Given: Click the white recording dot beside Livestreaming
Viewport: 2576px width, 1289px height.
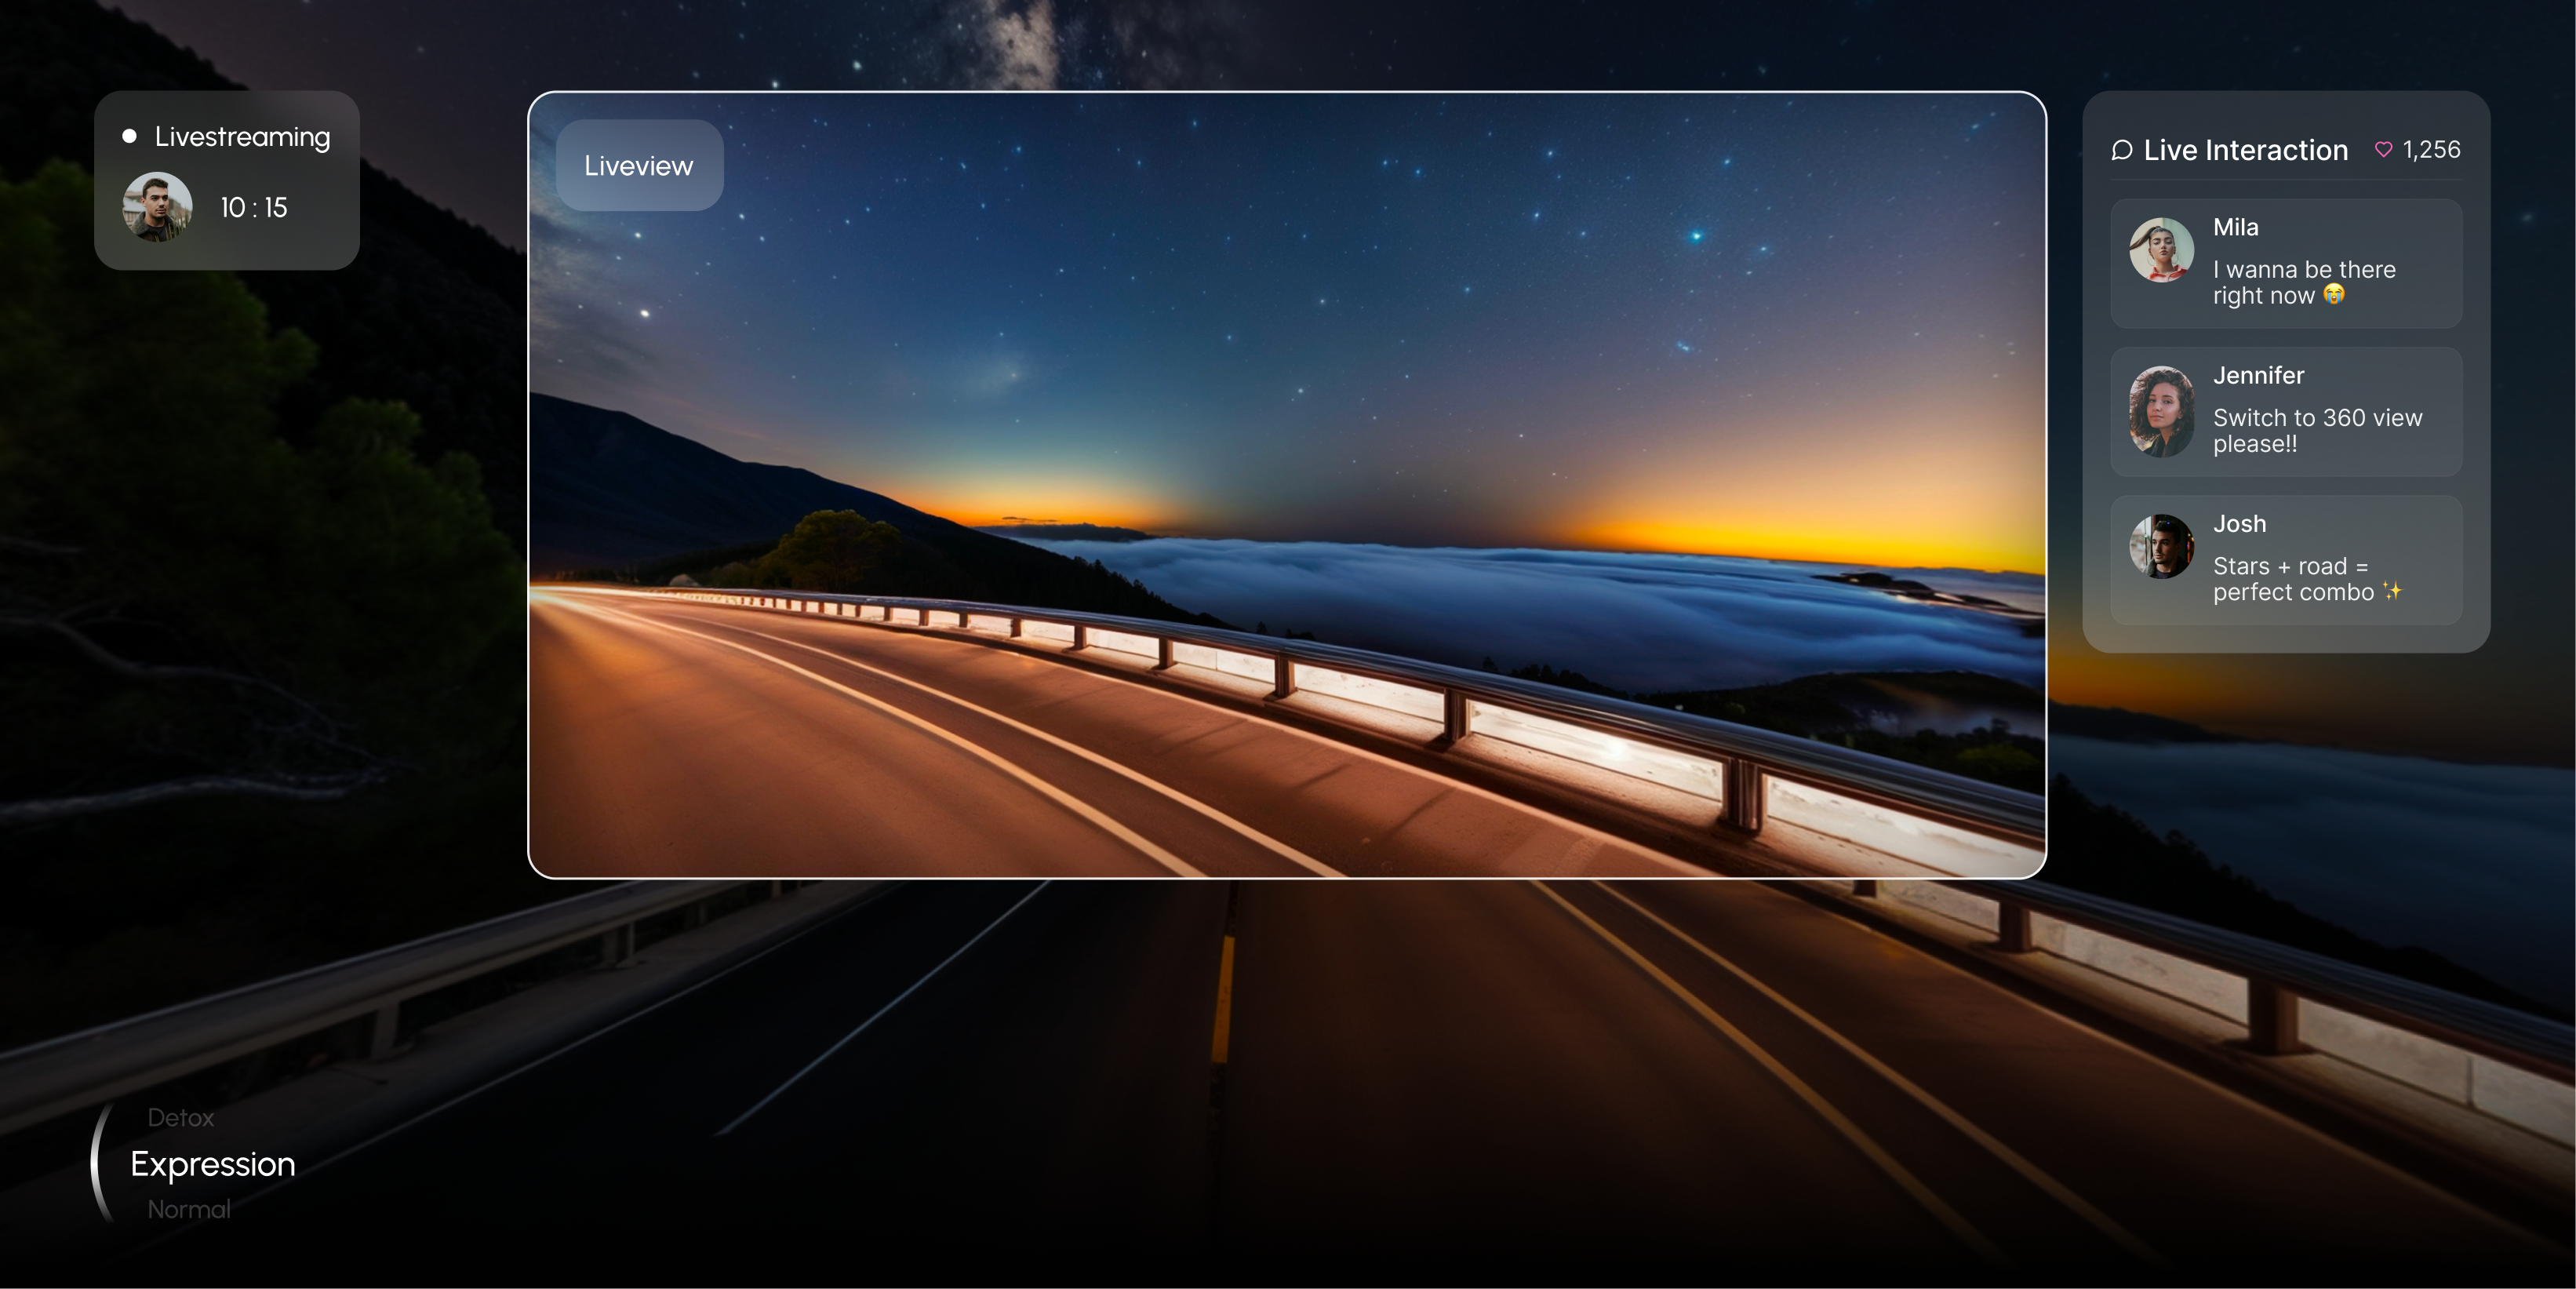Looking at the screenshot, I should tap(129, 136).
